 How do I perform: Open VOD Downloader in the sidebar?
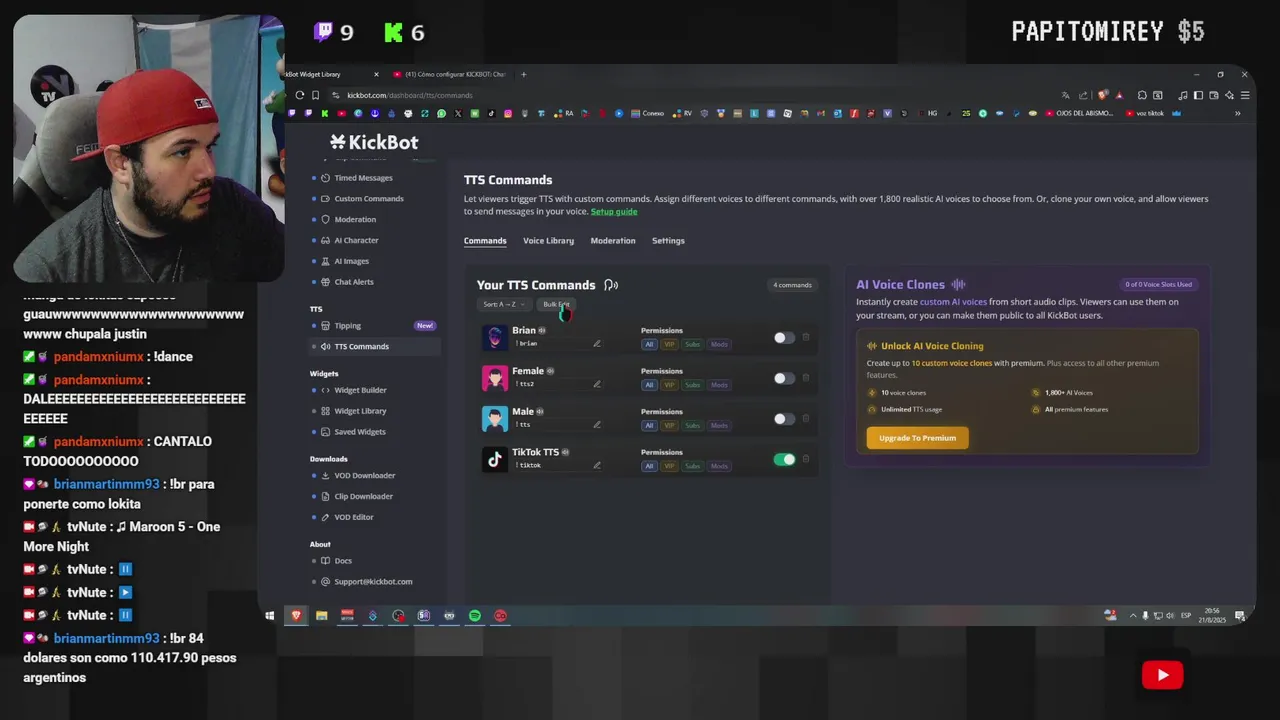pyautogui.click(x=365, y=476)
